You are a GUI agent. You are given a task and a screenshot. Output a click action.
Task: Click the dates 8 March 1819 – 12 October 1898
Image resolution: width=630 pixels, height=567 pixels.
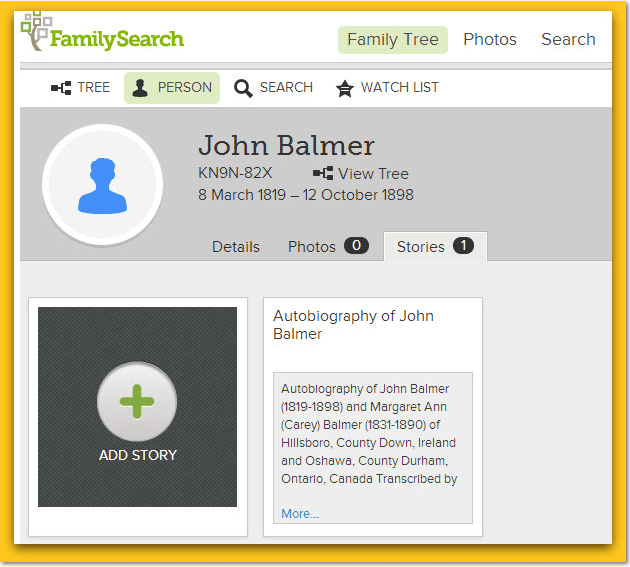pyautogui.click(x=305, y=195)
